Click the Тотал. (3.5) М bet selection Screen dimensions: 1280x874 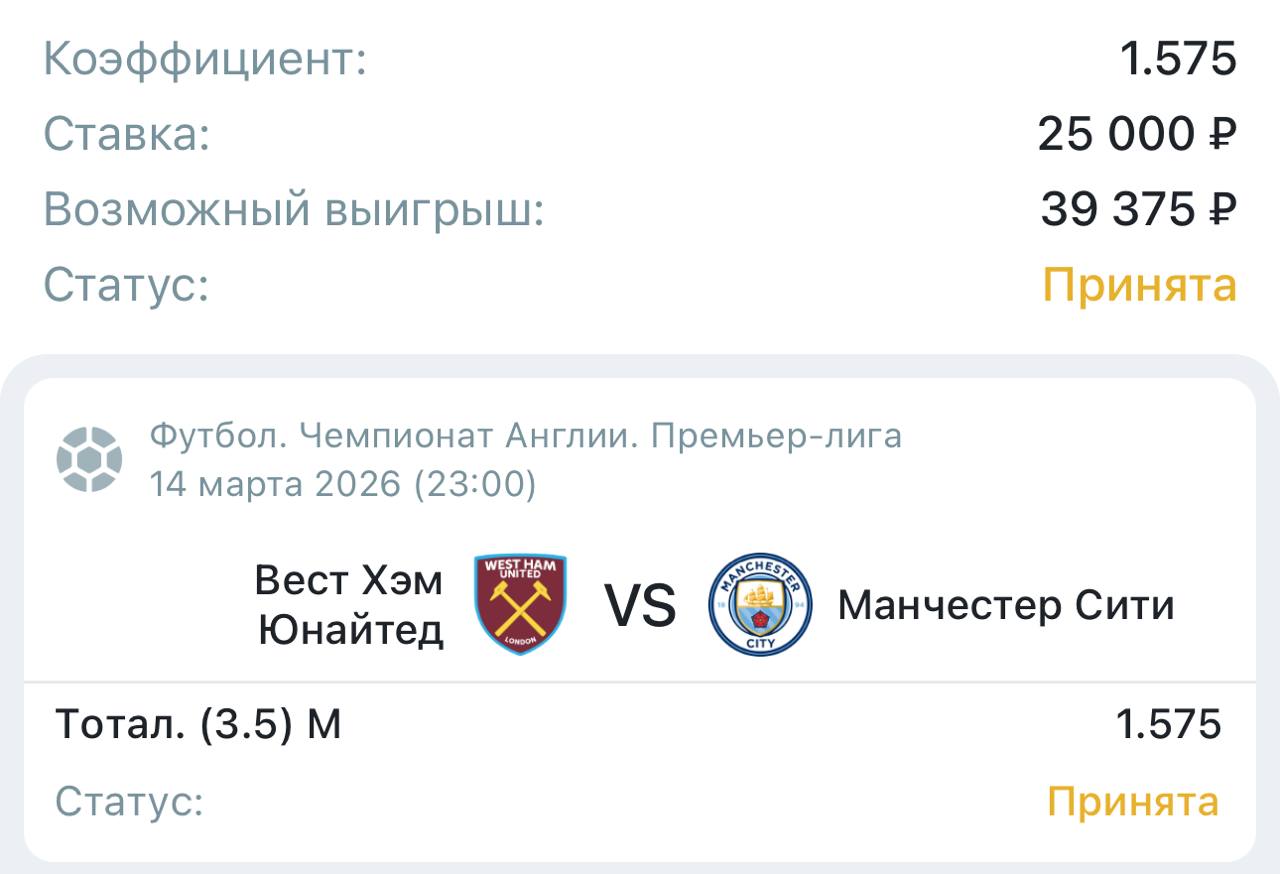coord(198,724)
